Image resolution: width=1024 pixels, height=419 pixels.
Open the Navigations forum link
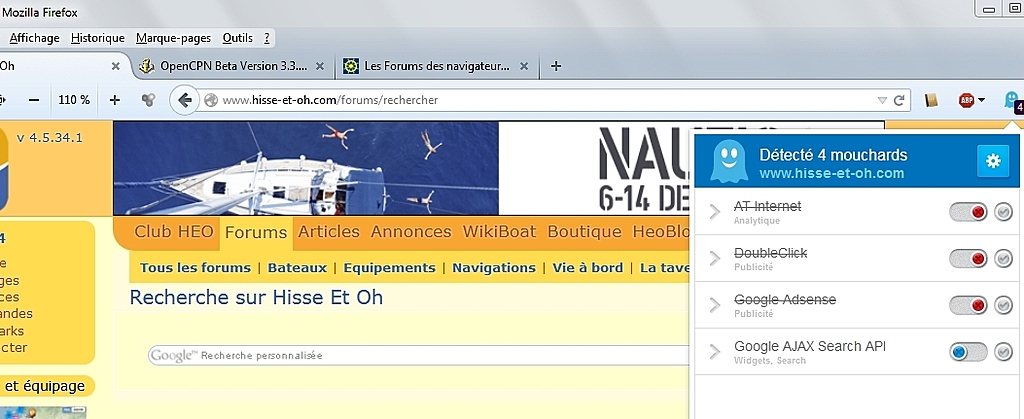click(494, 268)
